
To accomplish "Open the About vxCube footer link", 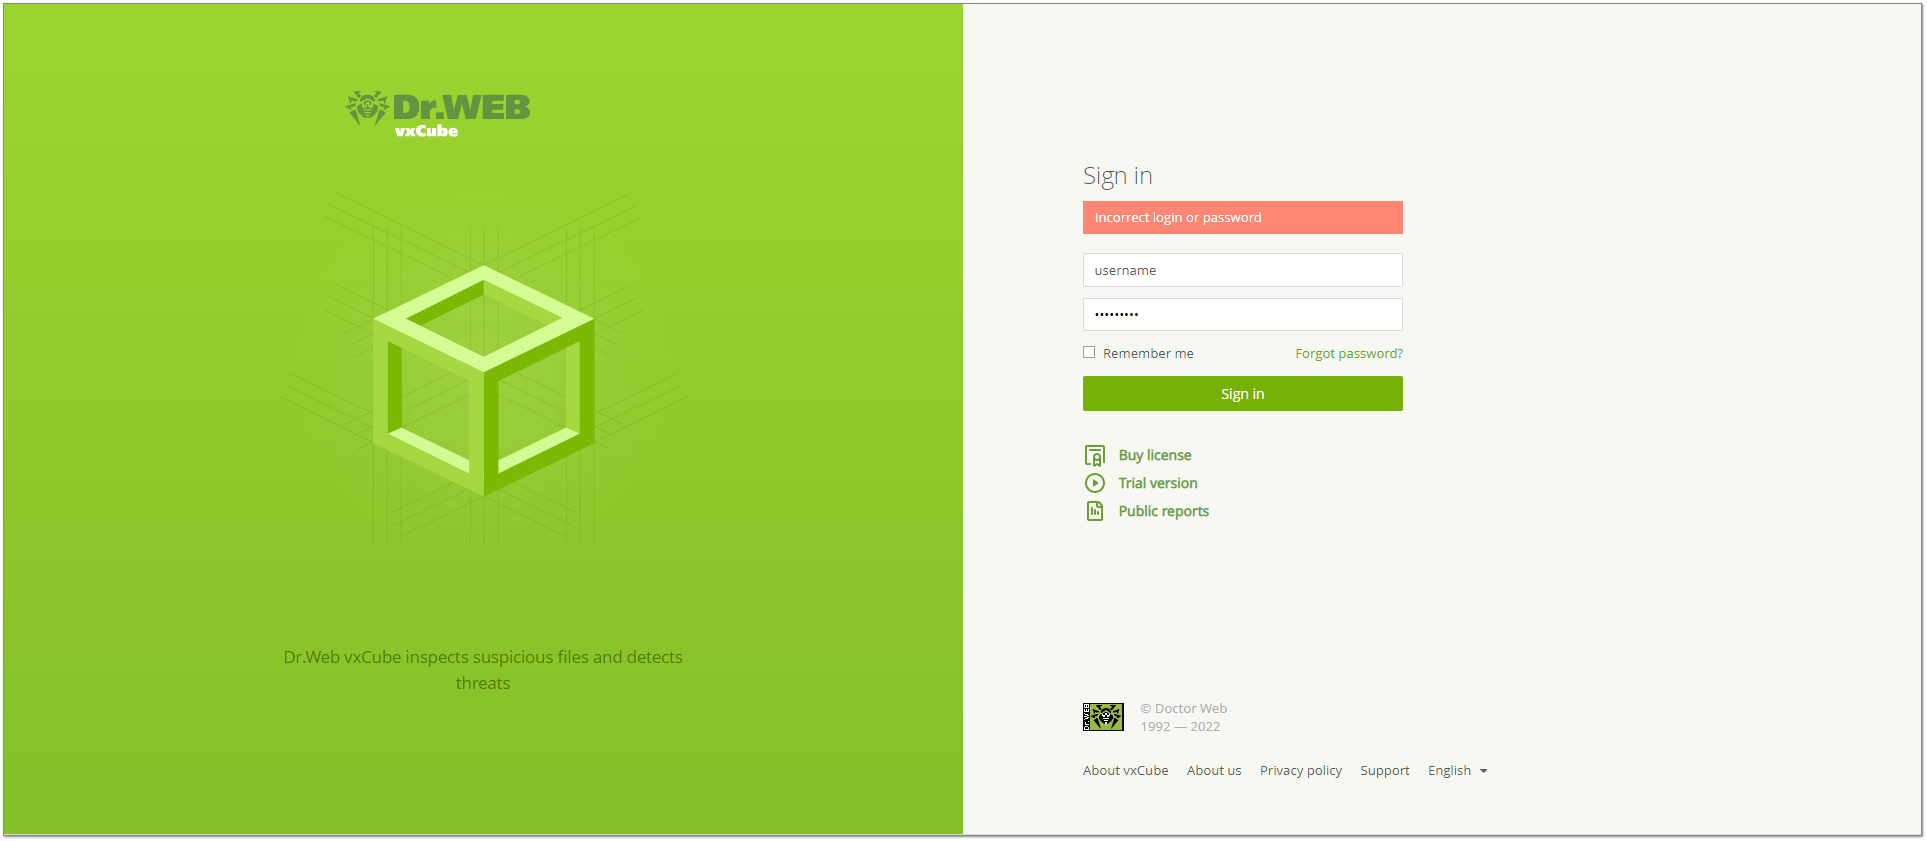I will 1125,771.
